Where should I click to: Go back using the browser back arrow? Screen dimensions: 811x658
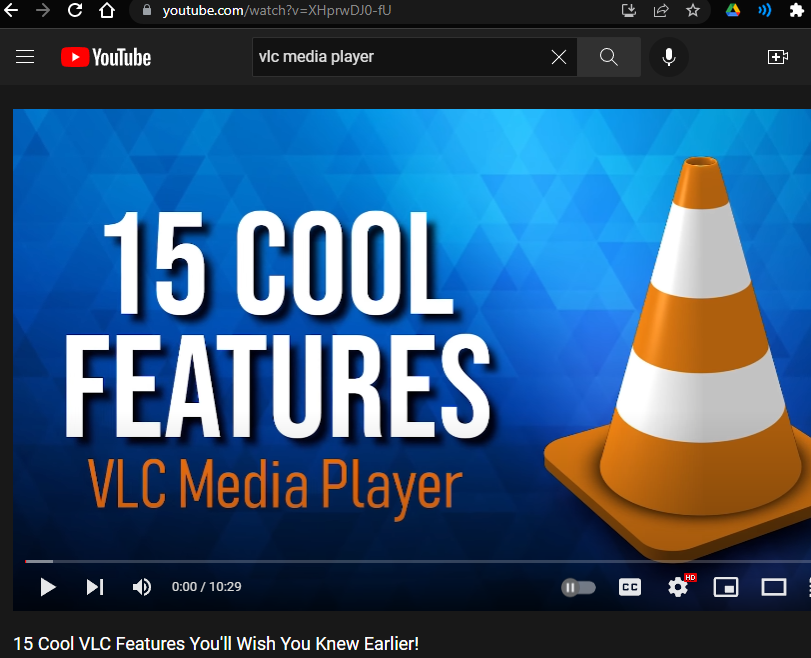tap(11, 10)
